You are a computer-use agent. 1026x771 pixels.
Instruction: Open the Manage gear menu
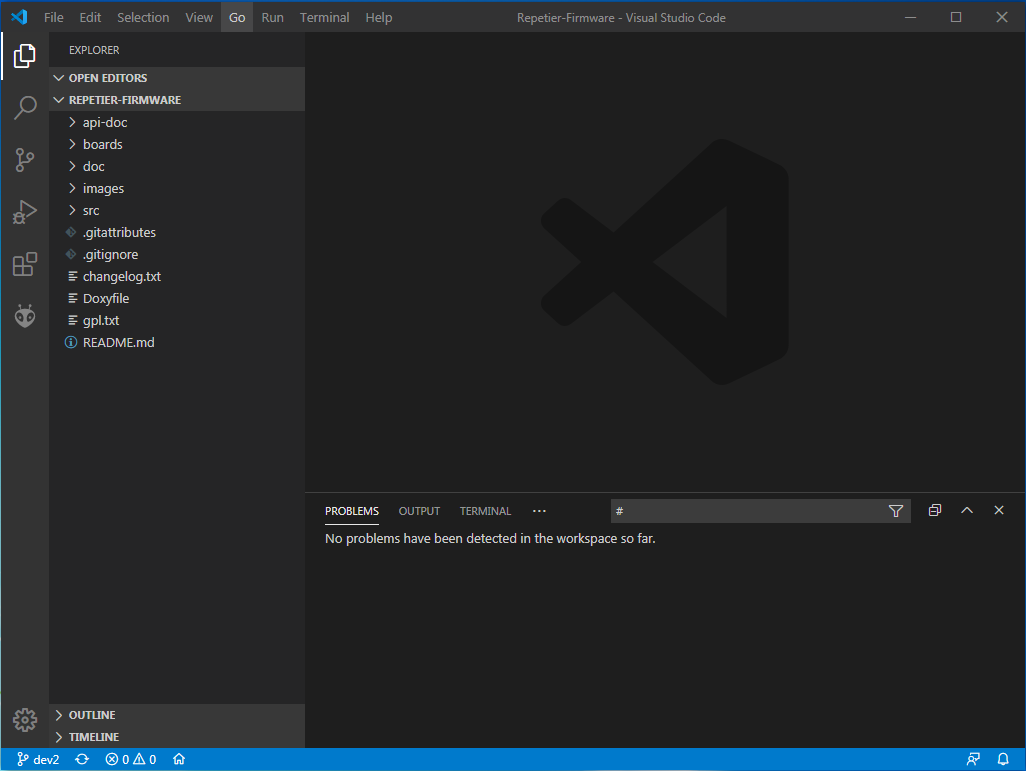(25, 720)
